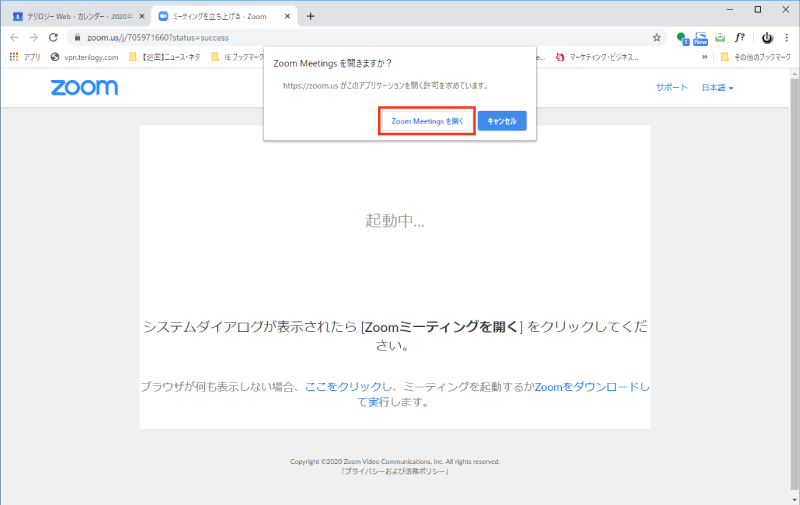The height and width of the screenshot is (505, 800).
Task: Open a new browser tab
Action: (x=310, y=16)
